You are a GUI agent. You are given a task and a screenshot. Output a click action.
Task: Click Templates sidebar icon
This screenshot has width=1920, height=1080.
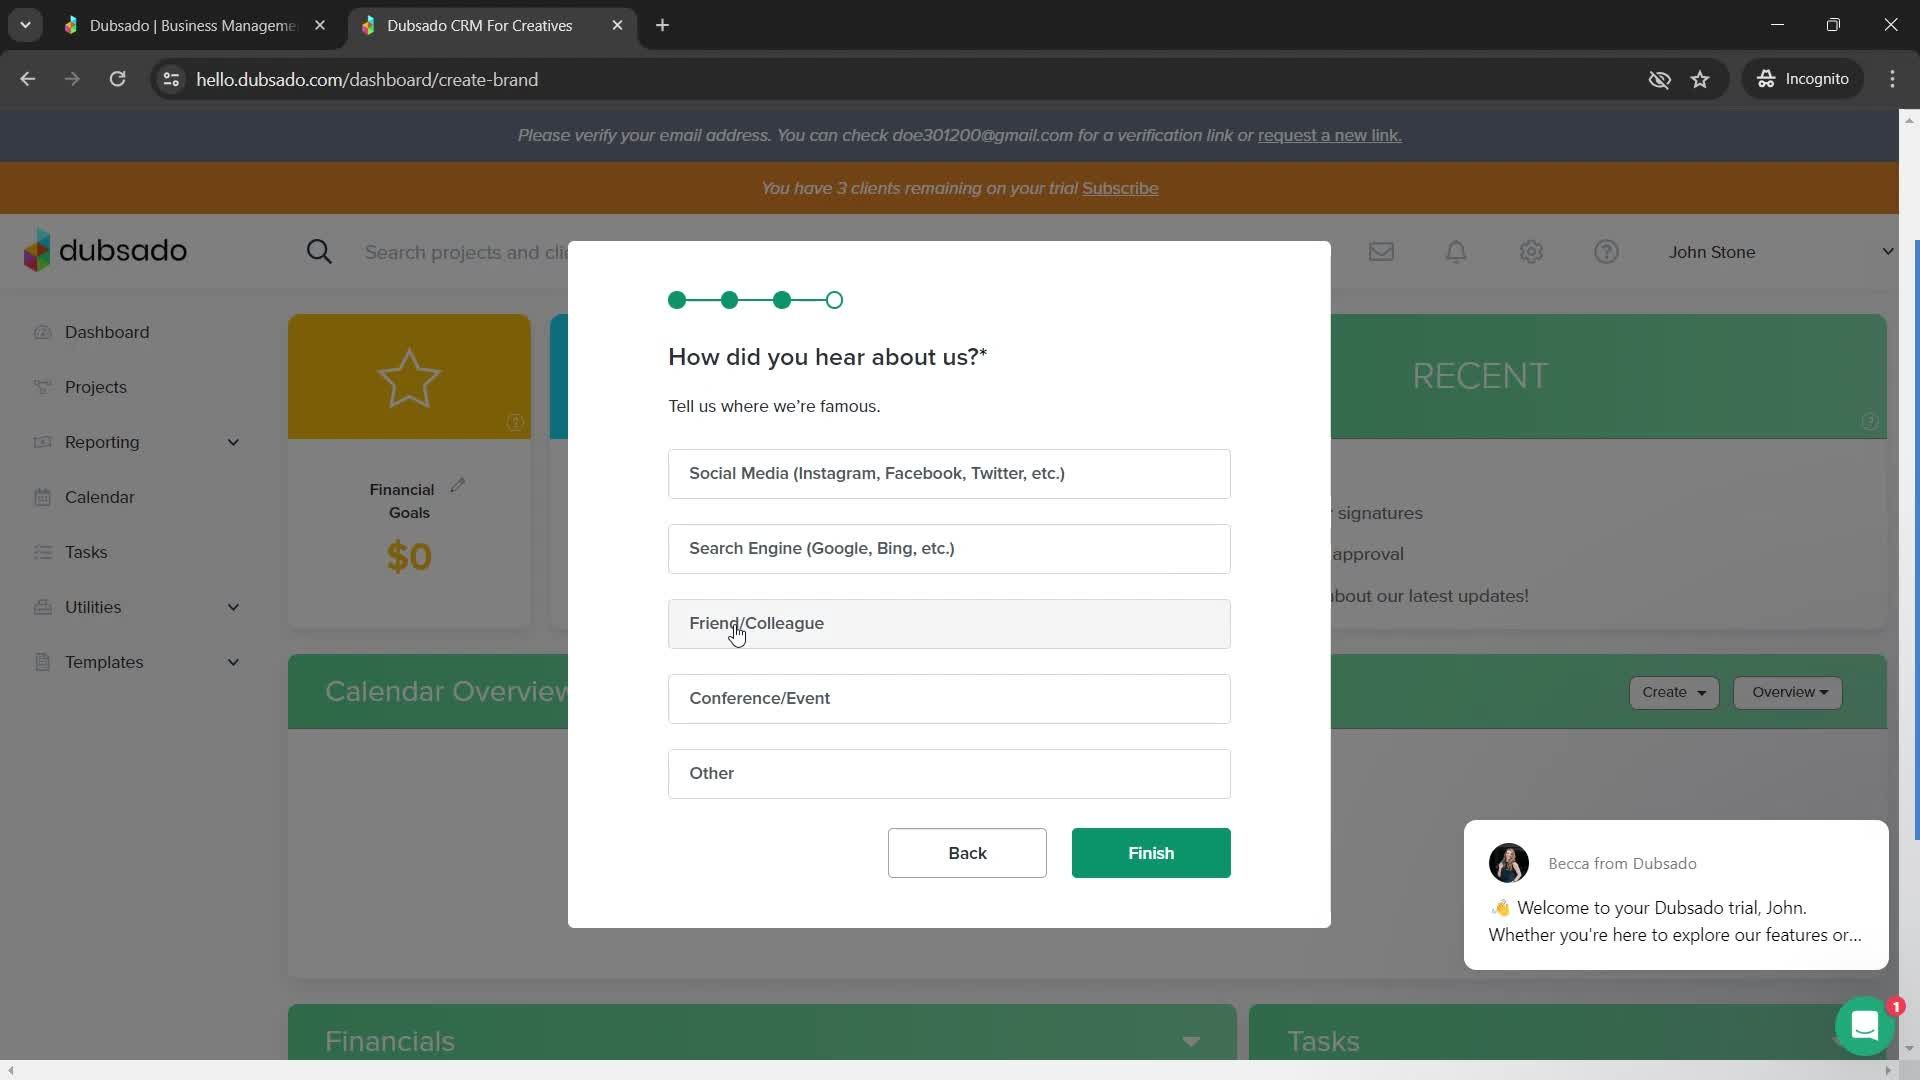(x=42, y=662)
